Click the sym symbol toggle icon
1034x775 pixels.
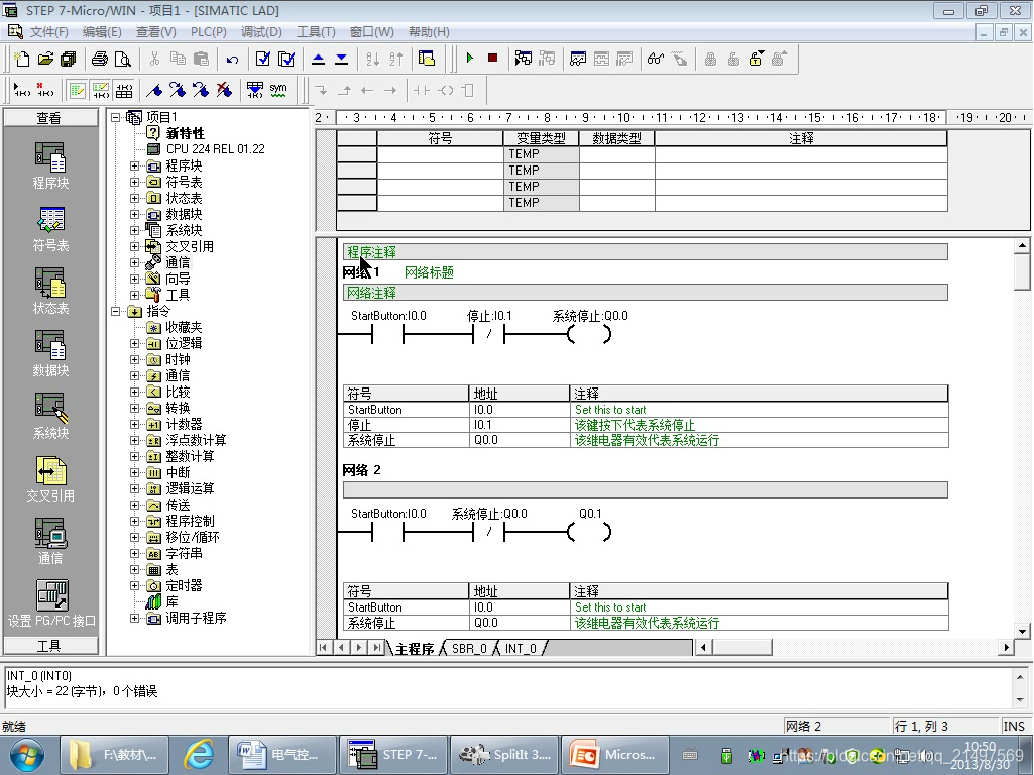[x=278, y=90]
